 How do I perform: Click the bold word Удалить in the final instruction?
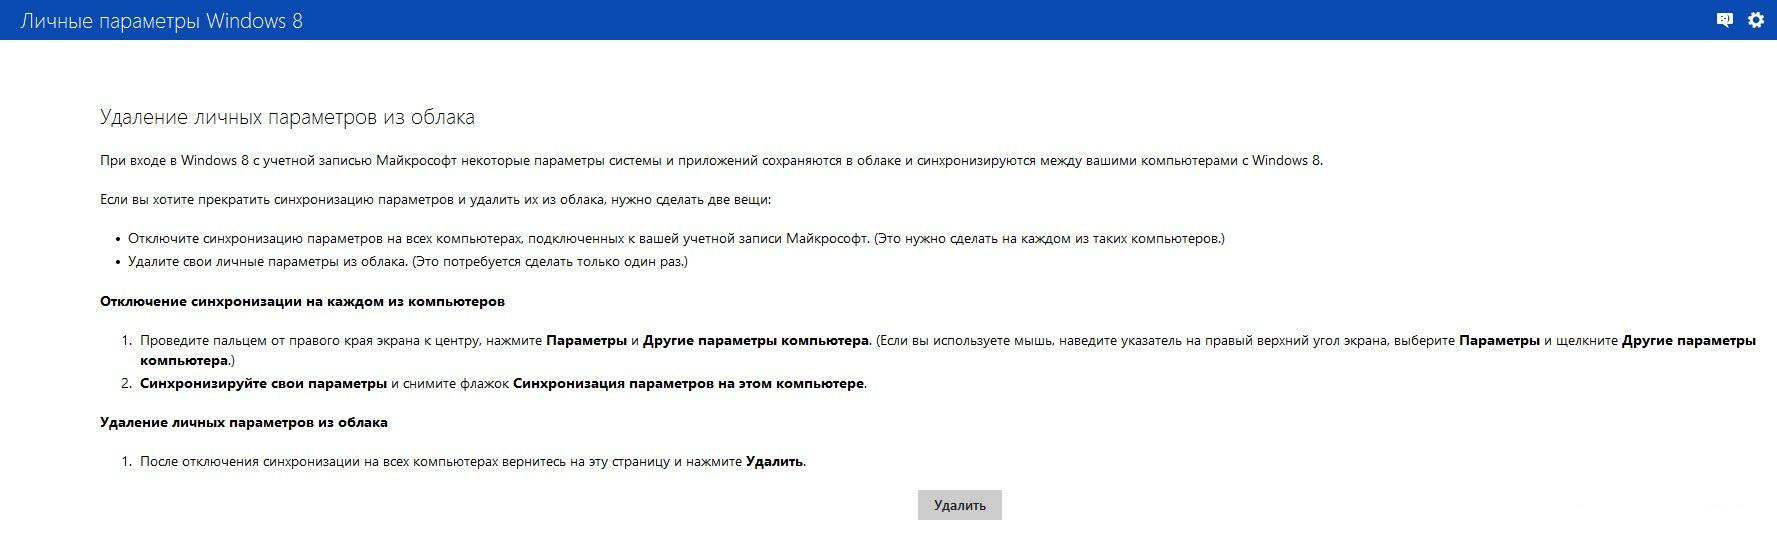[774, 462]
